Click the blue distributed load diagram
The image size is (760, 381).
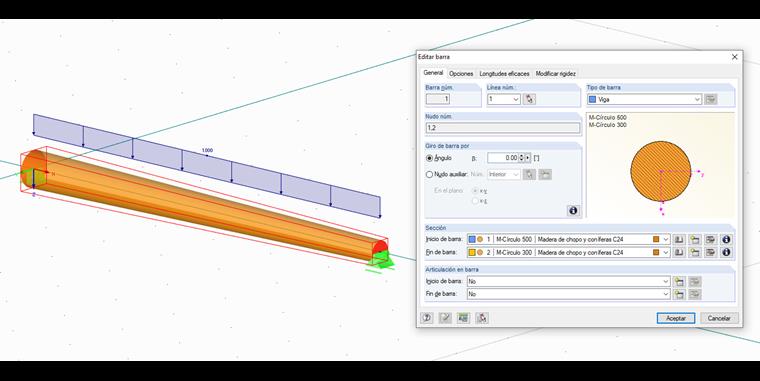click(207, 166)
